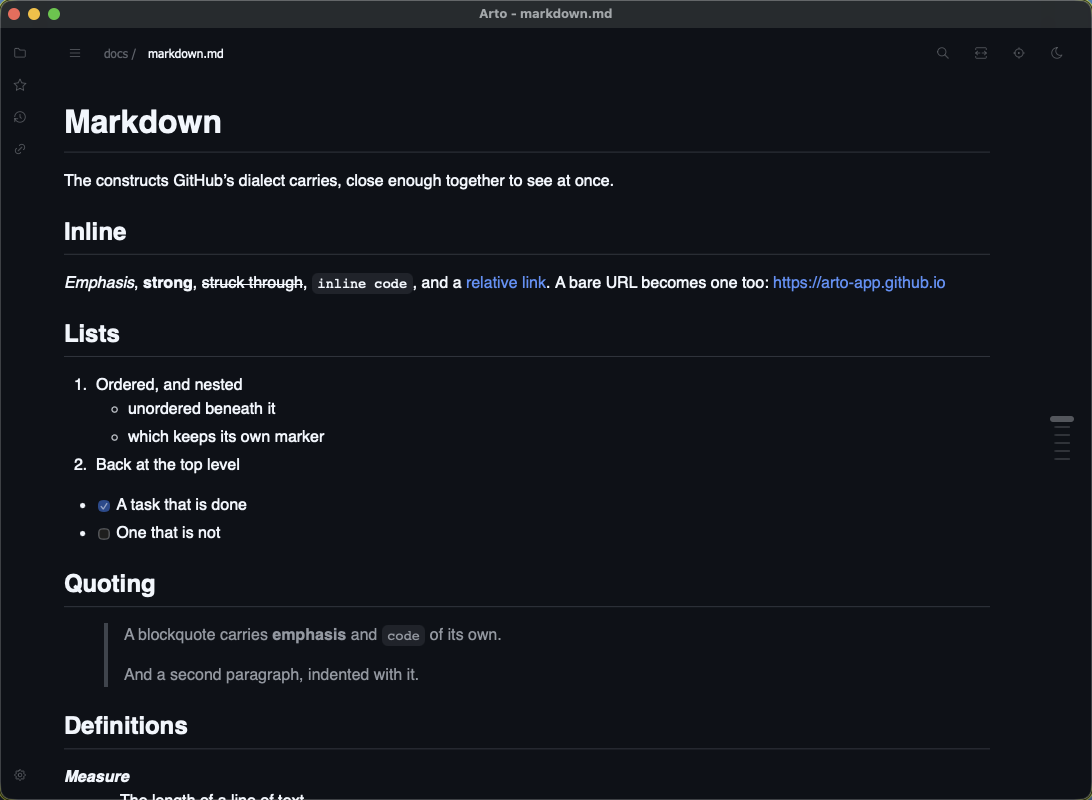Click 'which keeps its own marker' item

226,437
